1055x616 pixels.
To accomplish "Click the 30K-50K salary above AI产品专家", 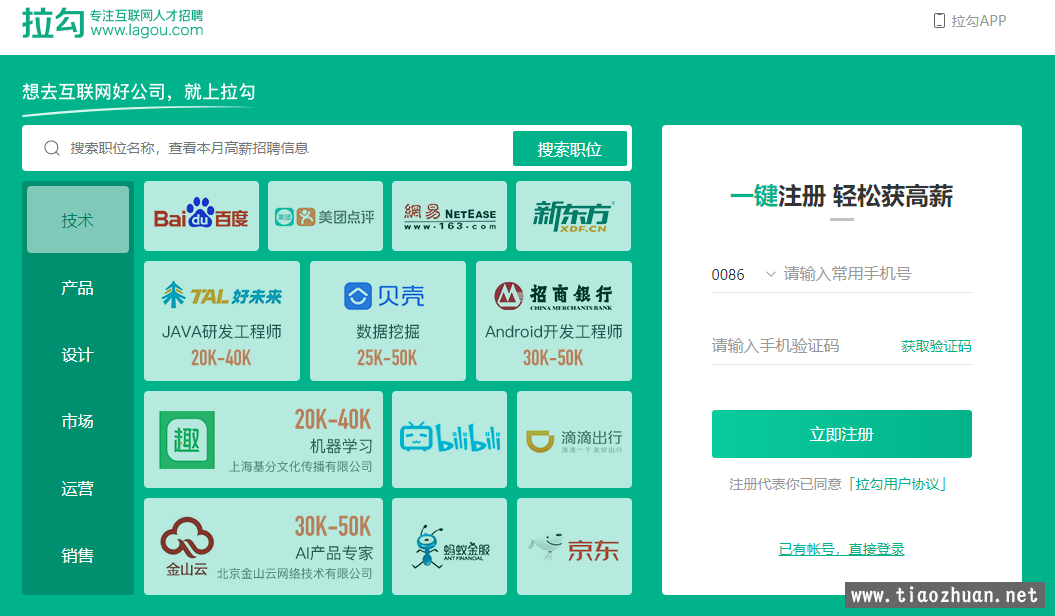I will (x=333, y=526).
